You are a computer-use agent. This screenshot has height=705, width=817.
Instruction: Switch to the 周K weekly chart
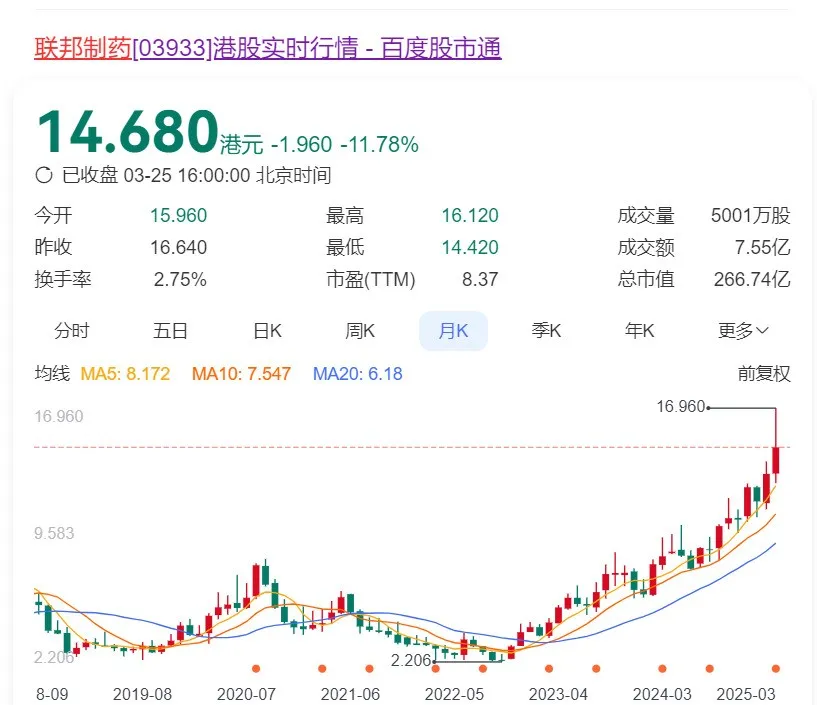(x=360, y=331)
